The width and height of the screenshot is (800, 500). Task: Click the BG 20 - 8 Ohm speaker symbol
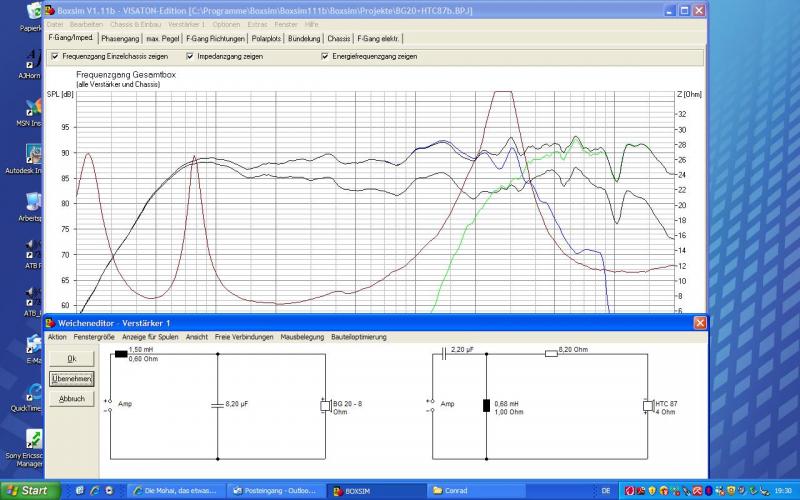tap(326, 406)
